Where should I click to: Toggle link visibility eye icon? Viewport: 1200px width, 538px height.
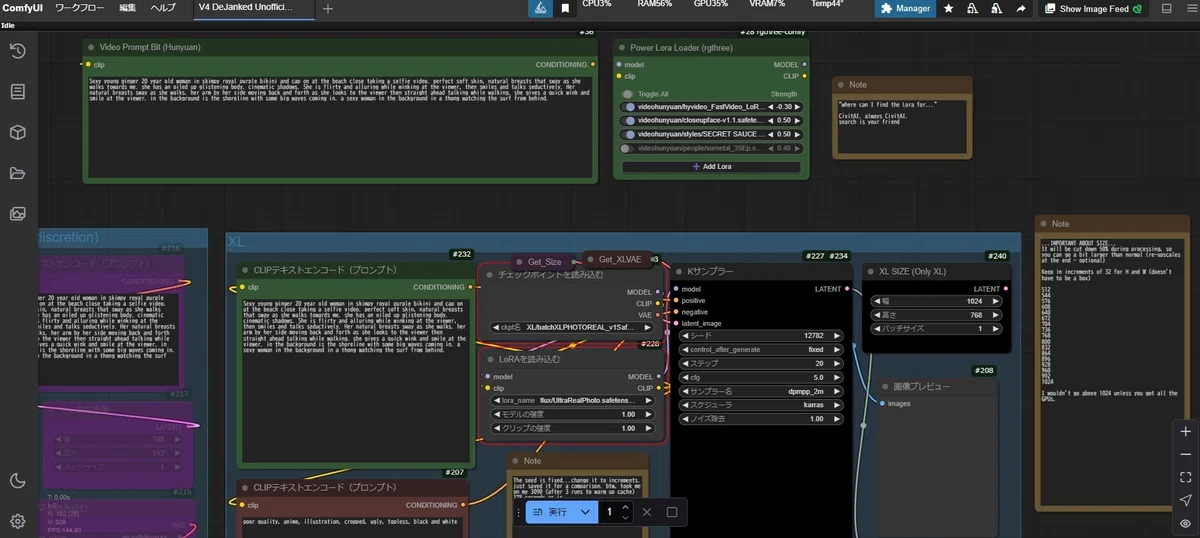tap(1185, 523)
